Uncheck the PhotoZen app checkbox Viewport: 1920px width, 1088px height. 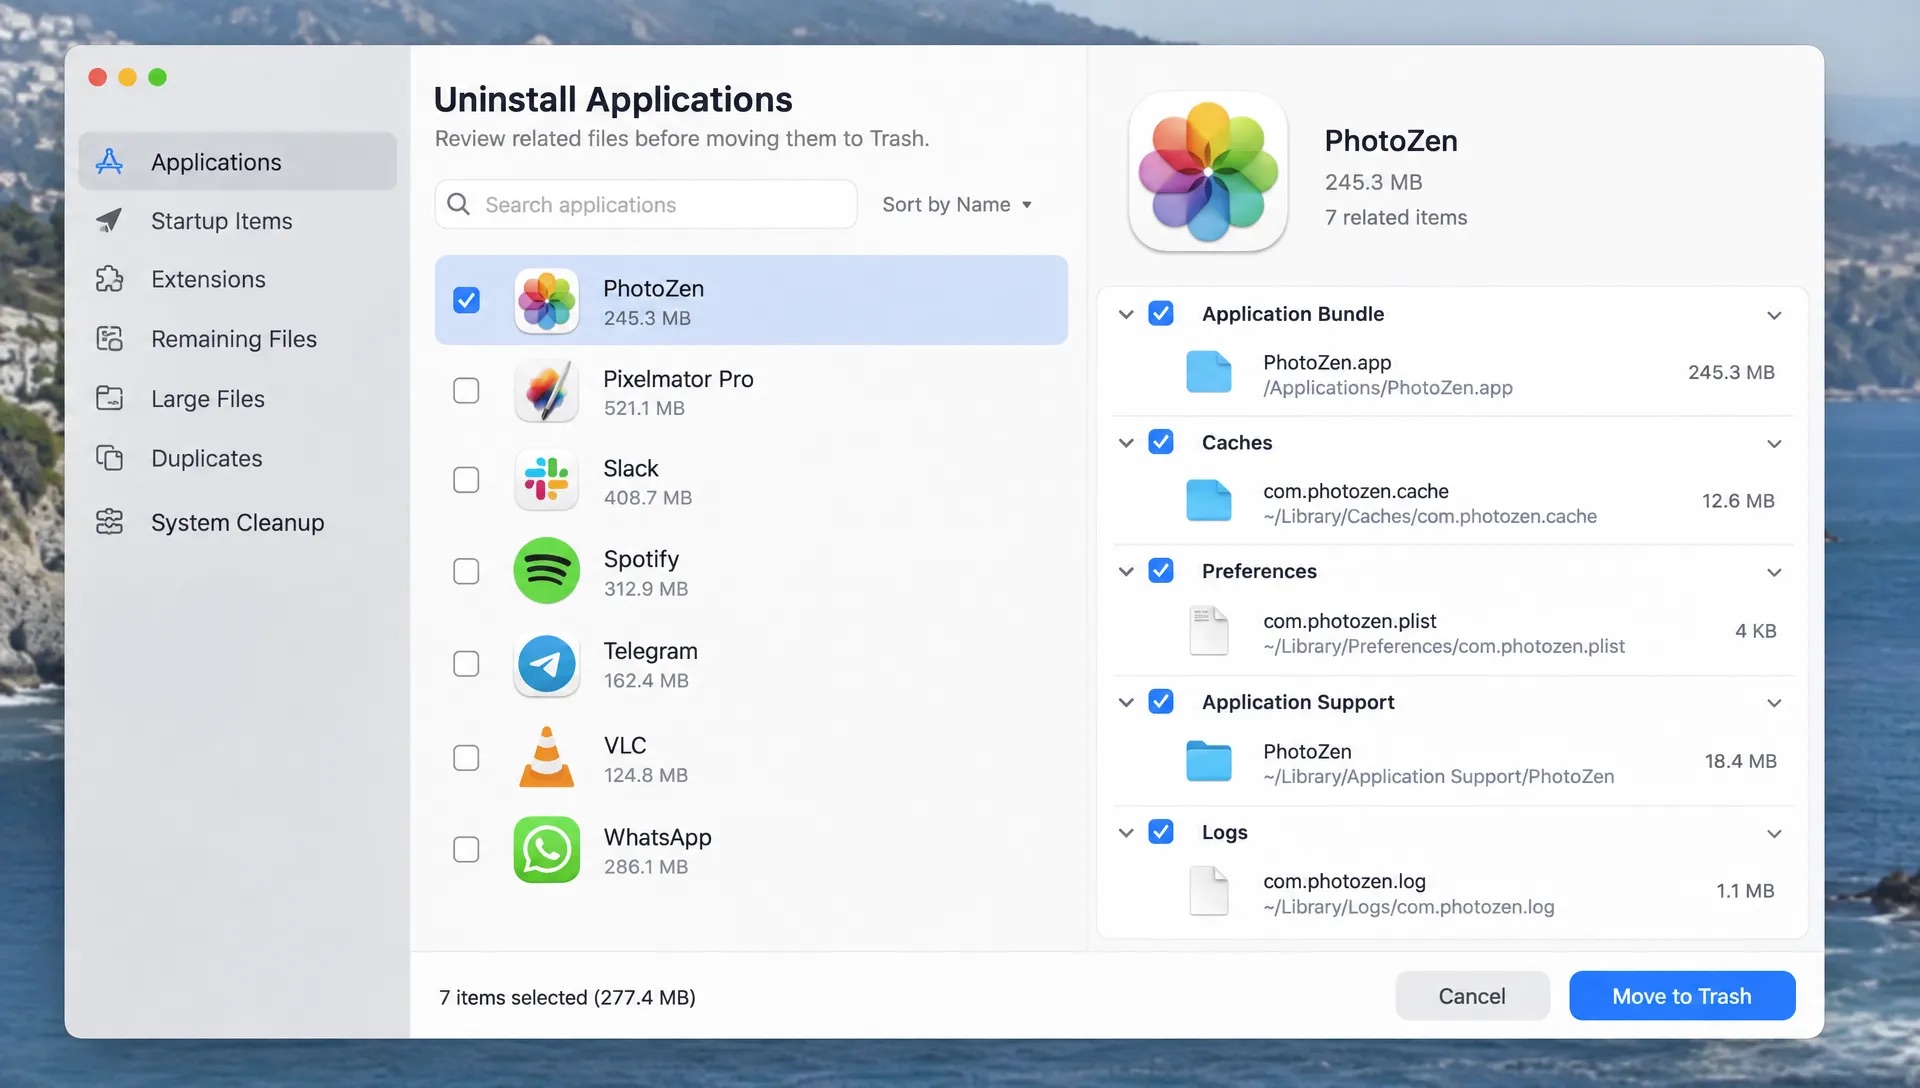[466, 300]
